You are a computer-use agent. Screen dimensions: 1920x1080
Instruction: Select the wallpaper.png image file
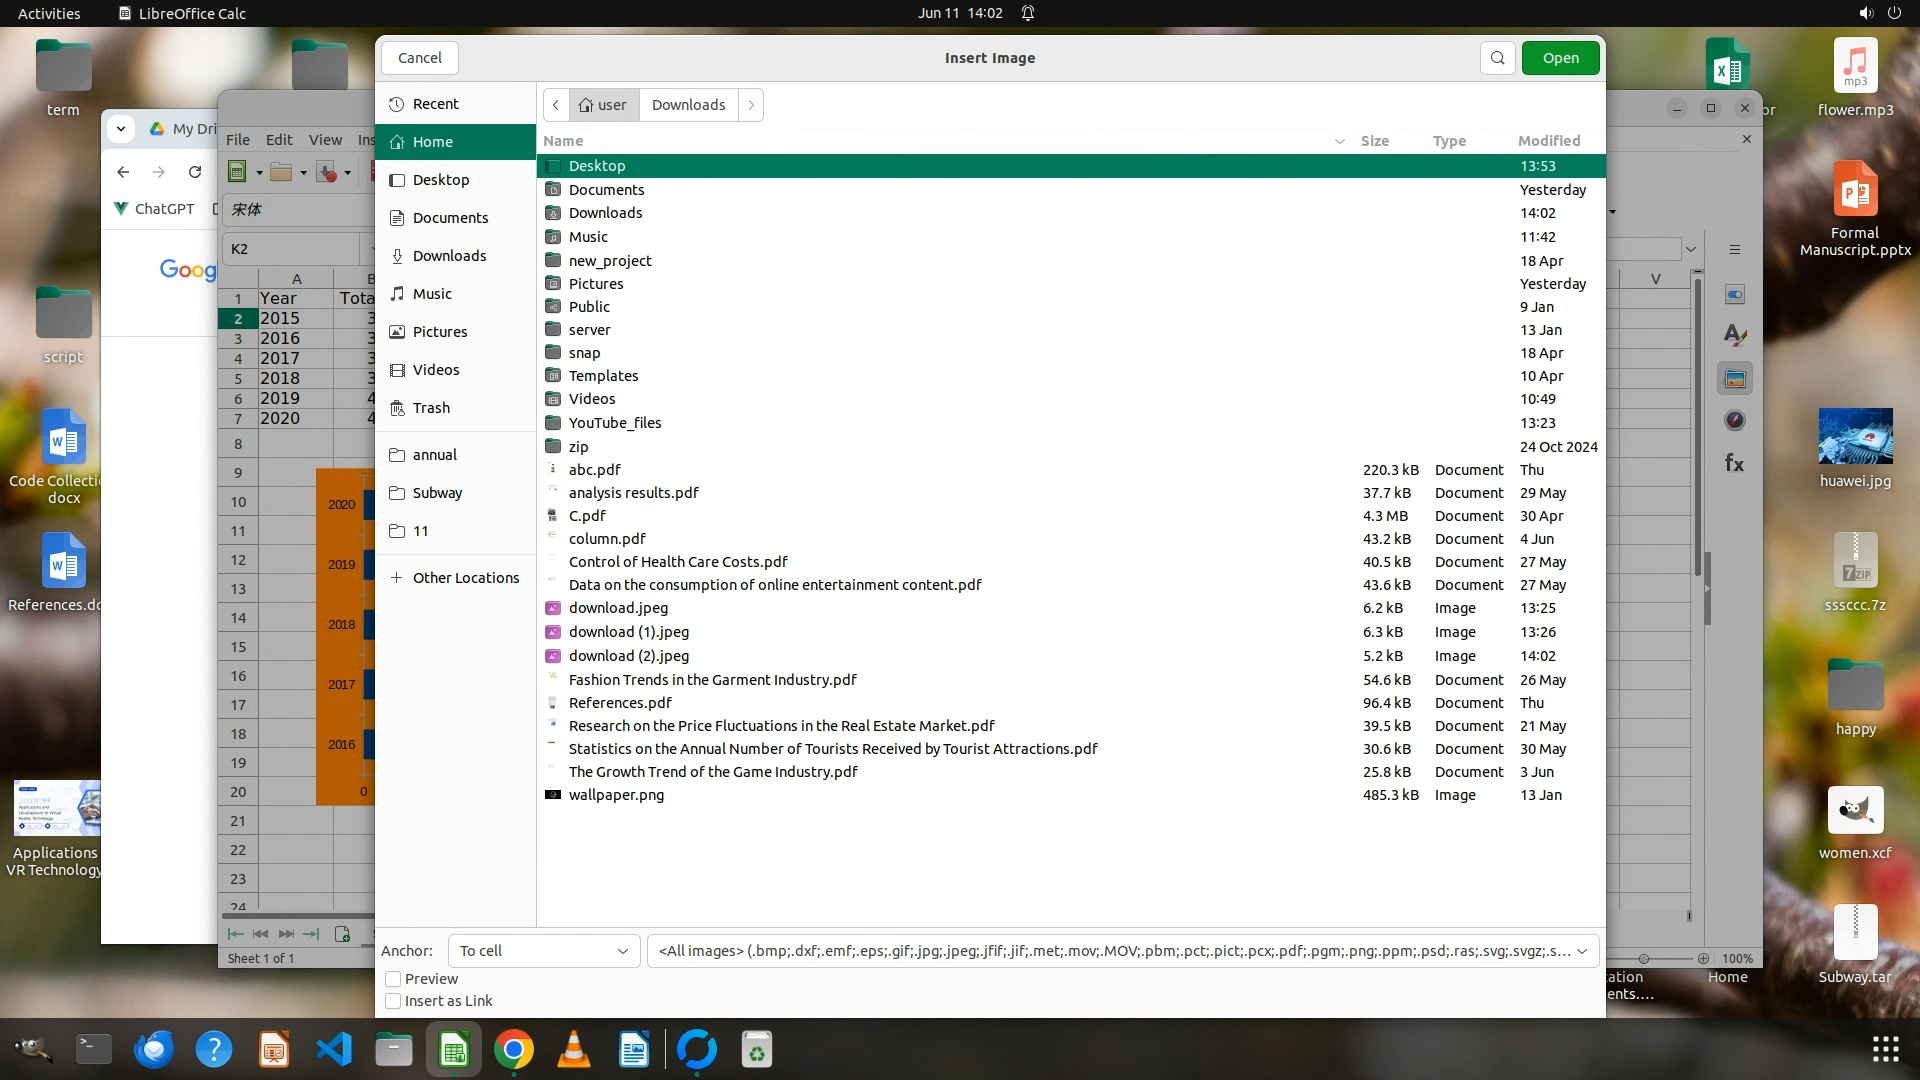(x=616, y=795)
